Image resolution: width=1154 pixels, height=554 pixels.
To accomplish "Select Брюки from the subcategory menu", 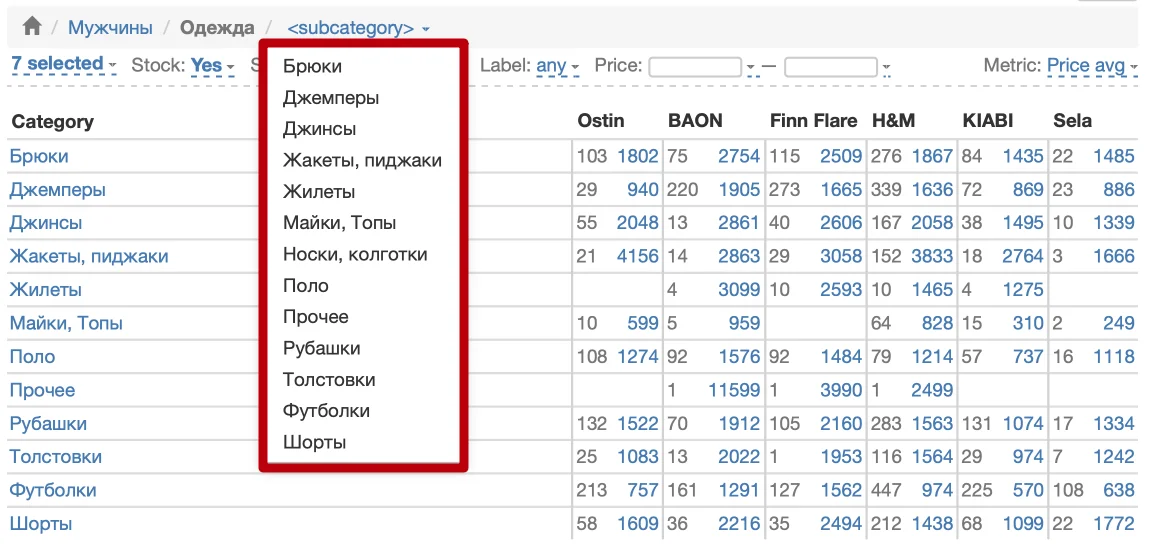I will (x=312, y=67).
